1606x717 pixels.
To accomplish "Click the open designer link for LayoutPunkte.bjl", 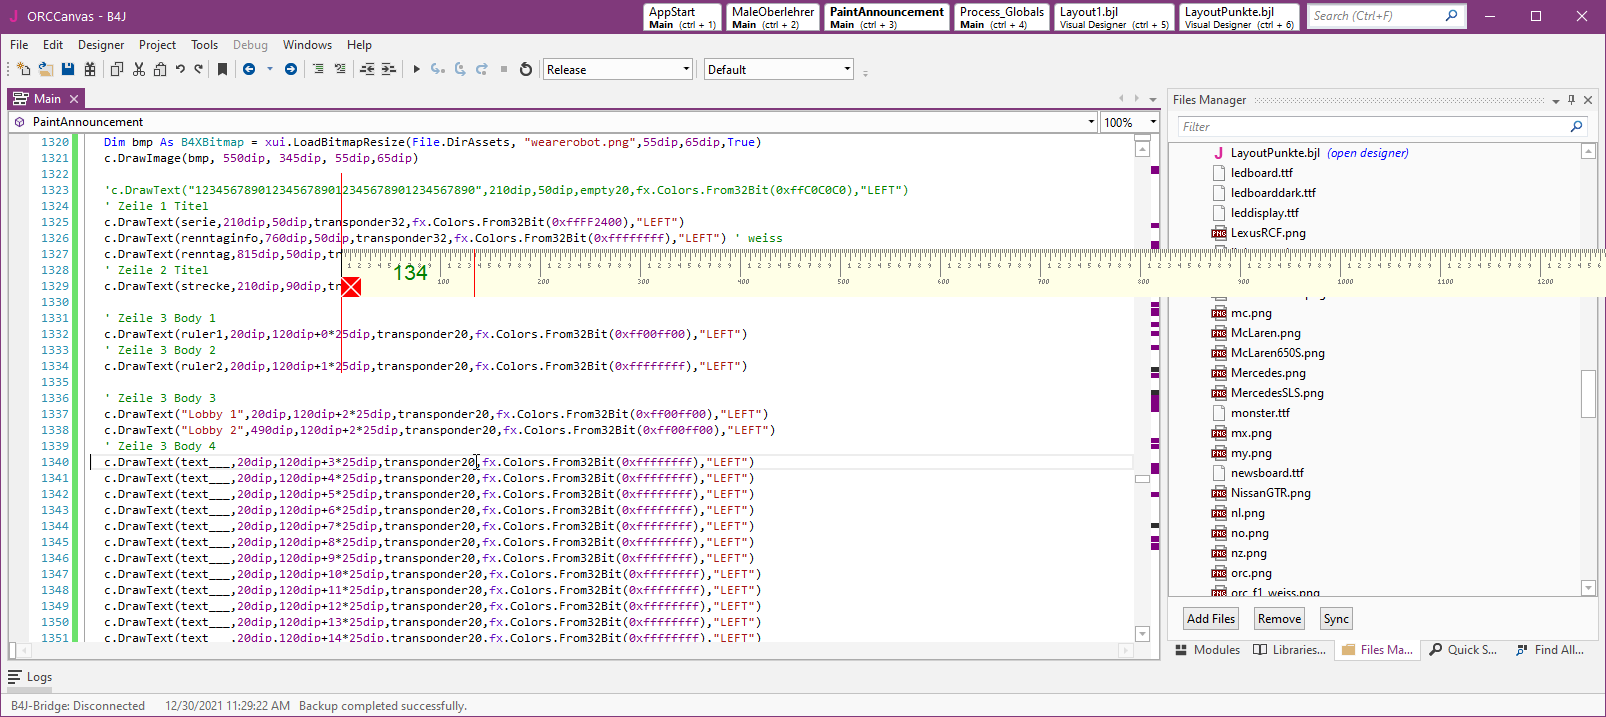I will [1367, 153].
